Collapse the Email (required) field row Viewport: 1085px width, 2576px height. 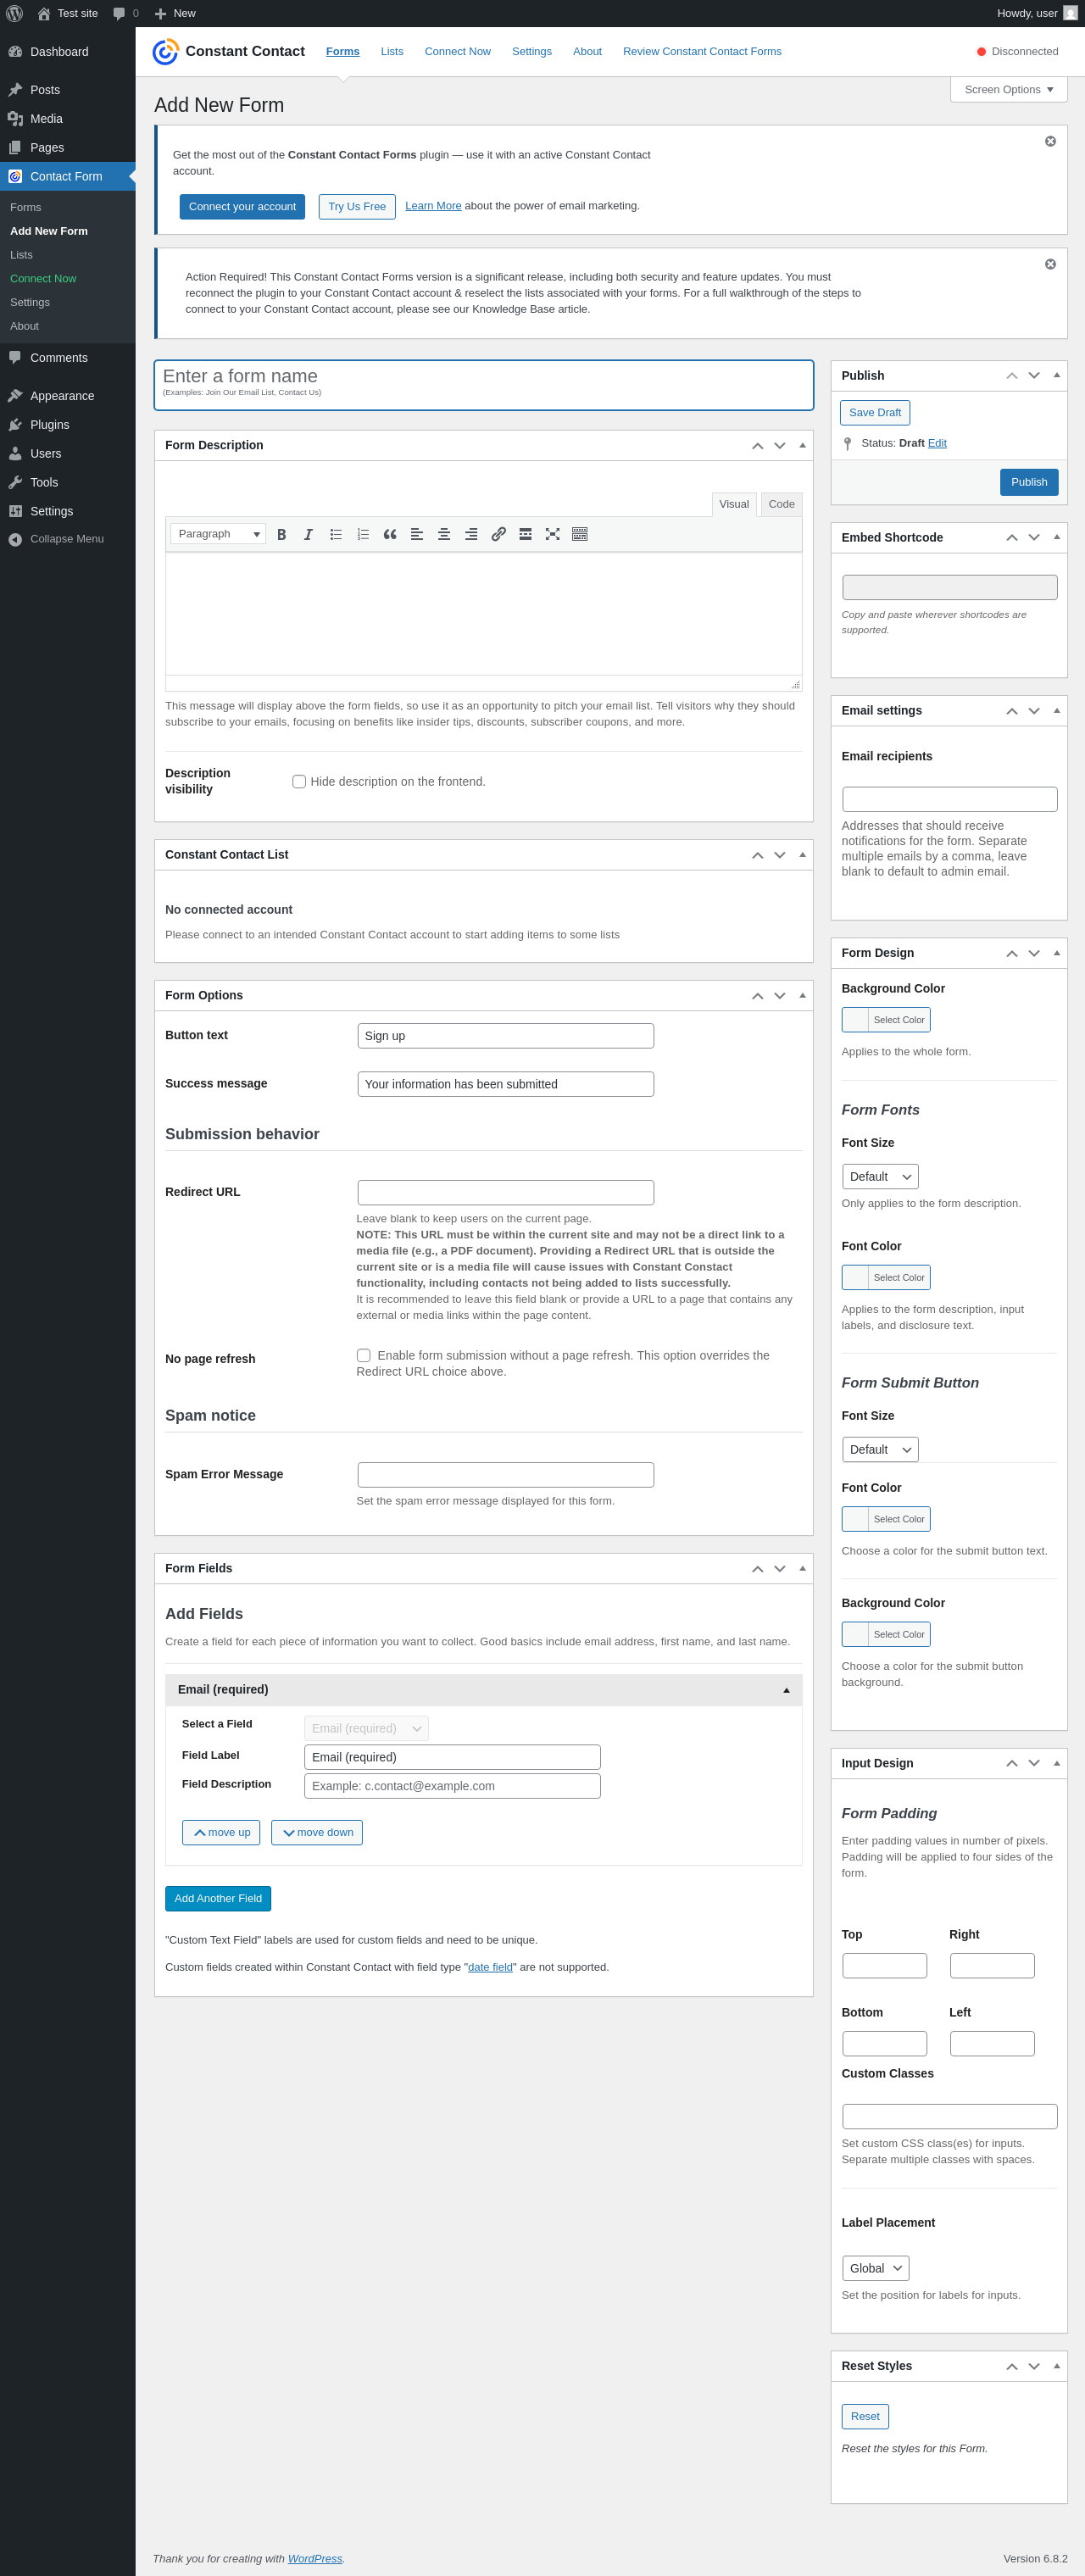pos(786,1691)
